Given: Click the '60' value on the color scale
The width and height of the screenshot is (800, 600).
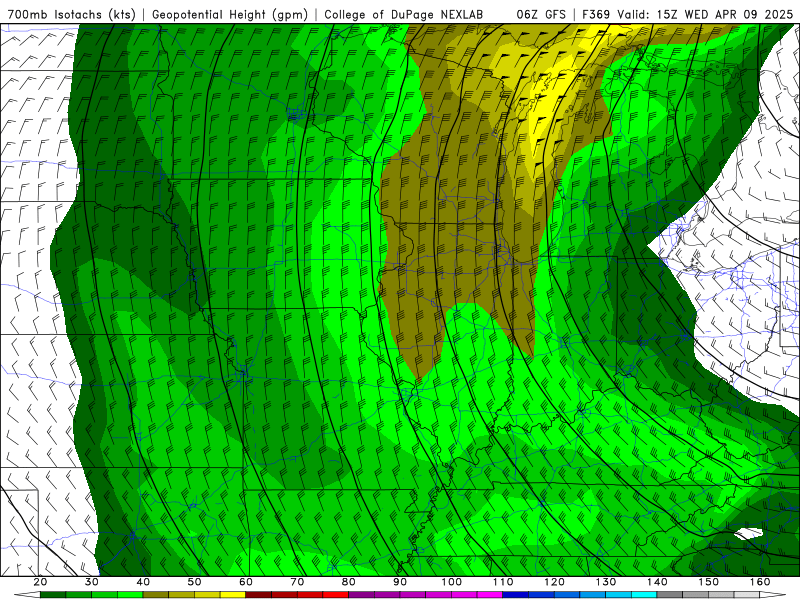Looking at the screenshot, I should (x=246, y=582).
